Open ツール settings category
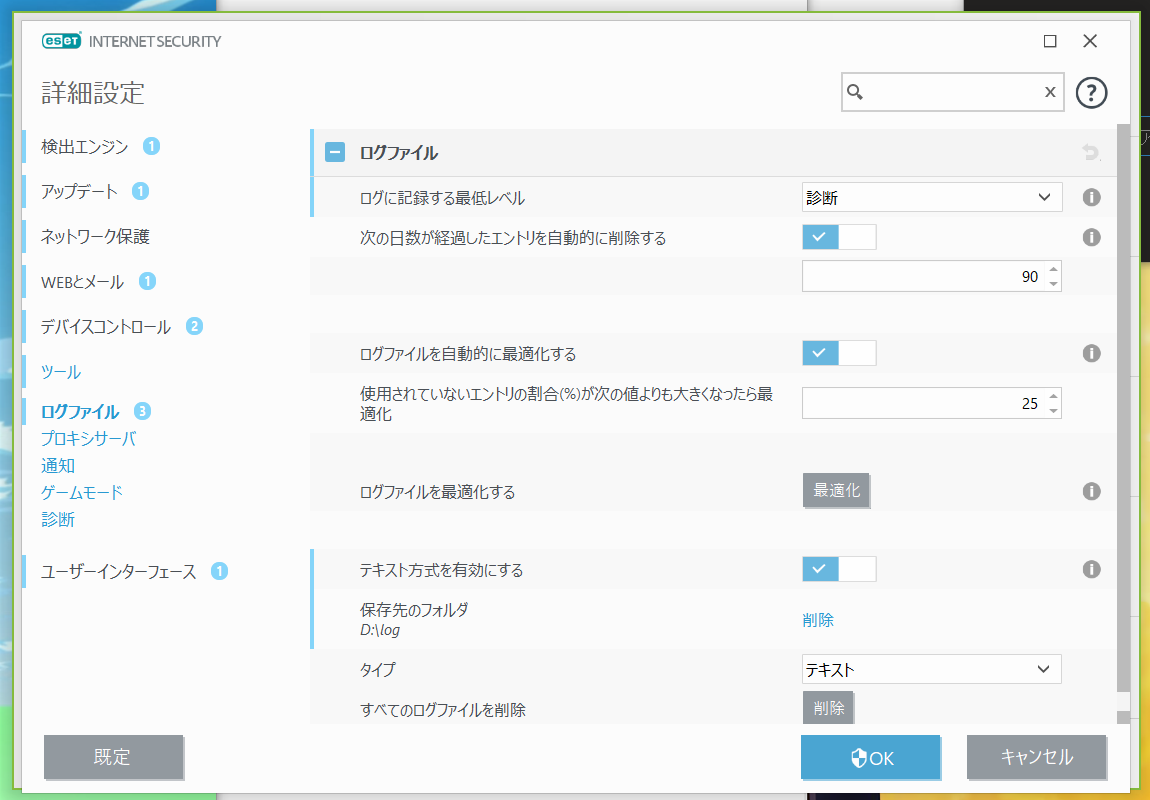 61,372
